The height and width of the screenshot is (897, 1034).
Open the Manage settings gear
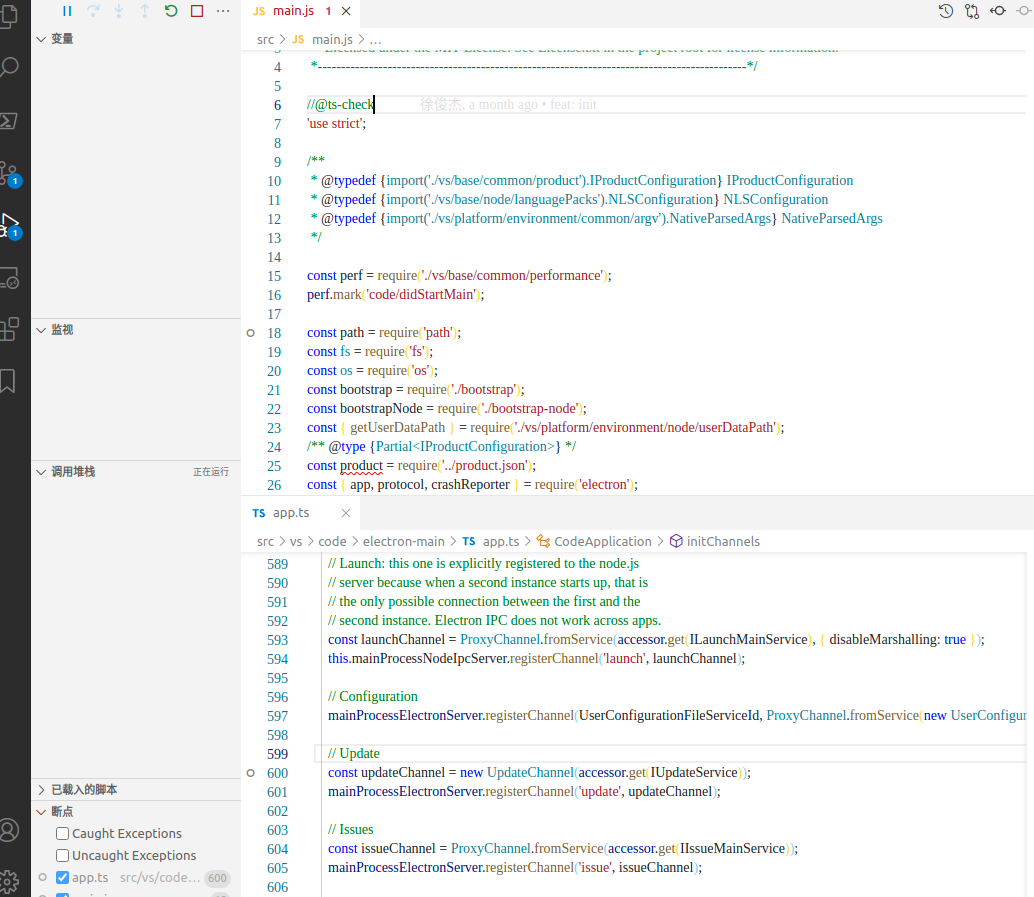tap(9, 881)
